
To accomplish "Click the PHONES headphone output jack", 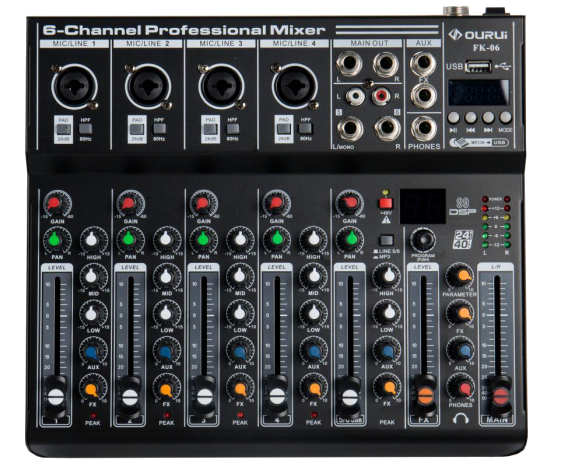I will [424, 128].
